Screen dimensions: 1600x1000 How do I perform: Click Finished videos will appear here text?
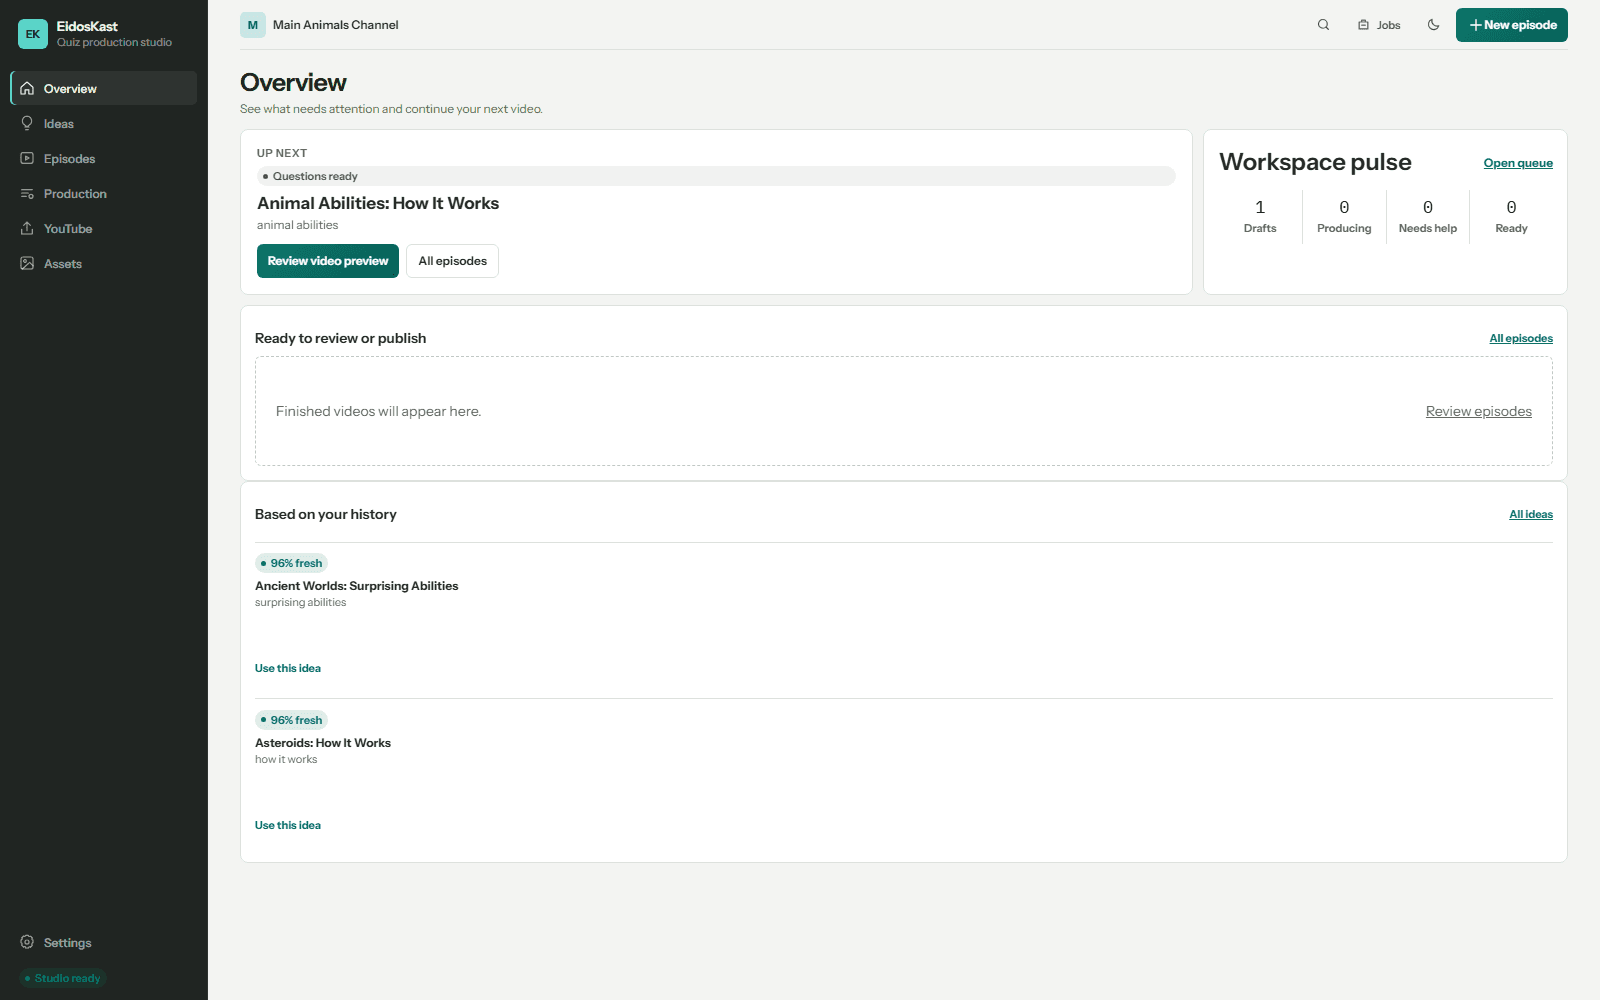[x=378, y=411]
